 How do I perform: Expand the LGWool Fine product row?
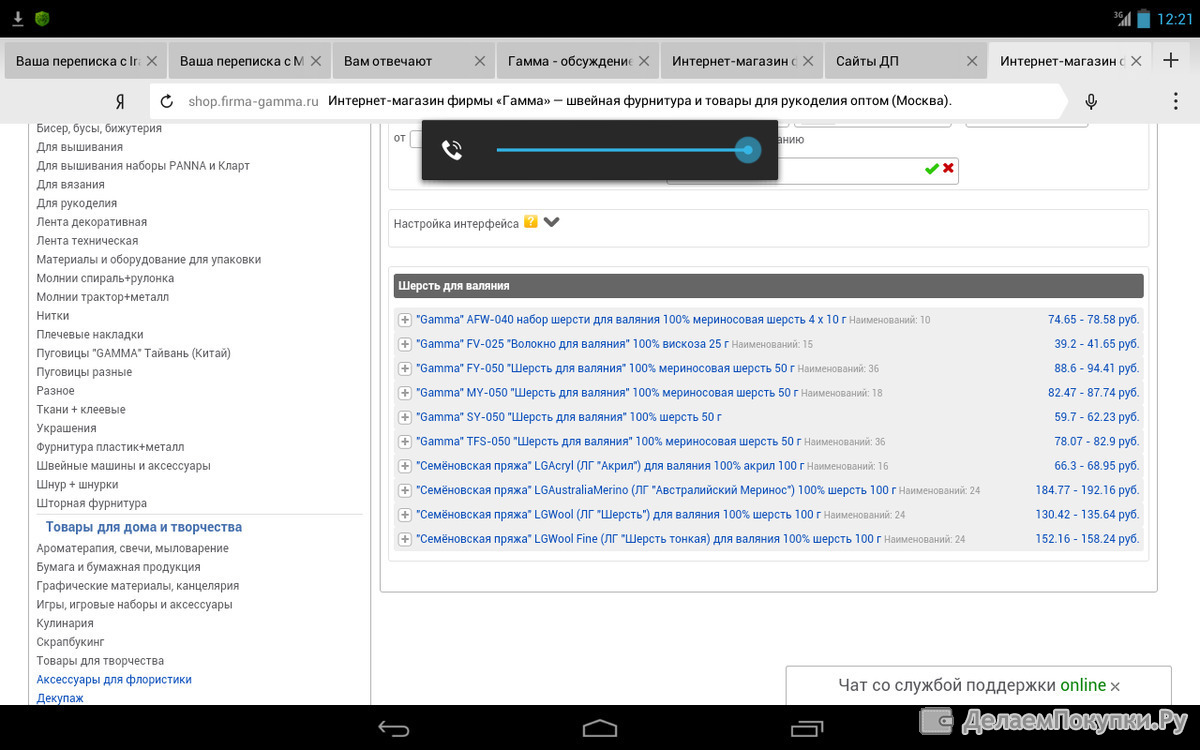click(405, 539)
